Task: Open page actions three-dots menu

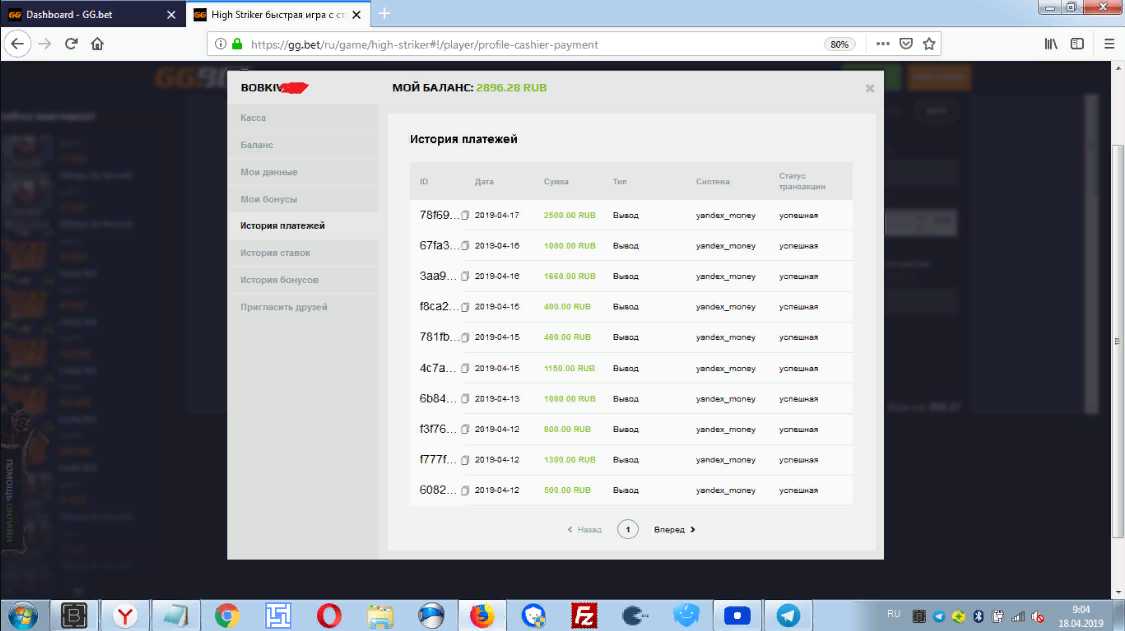Action: (882, 44)
